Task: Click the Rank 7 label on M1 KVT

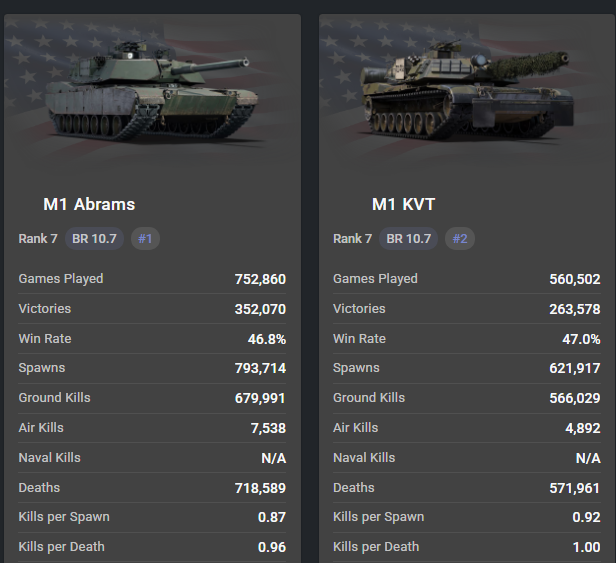Action: click(x=352, y=239)
